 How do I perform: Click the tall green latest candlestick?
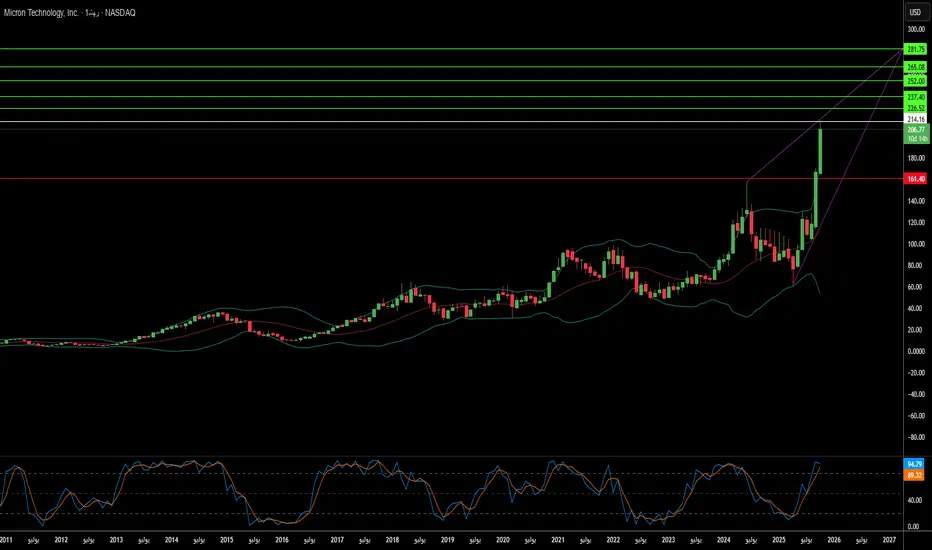820,150
